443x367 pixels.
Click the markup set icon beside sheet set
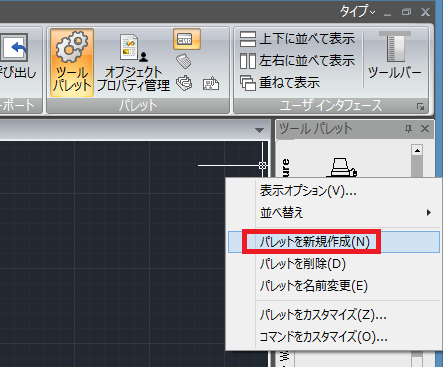pos(211,83)
